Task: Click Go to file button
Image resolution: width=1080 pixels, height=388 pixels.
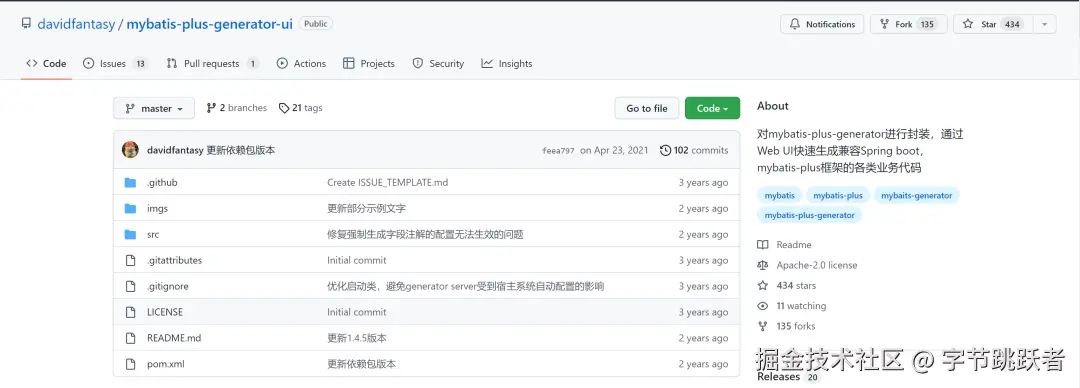Action: coord(647,108)
